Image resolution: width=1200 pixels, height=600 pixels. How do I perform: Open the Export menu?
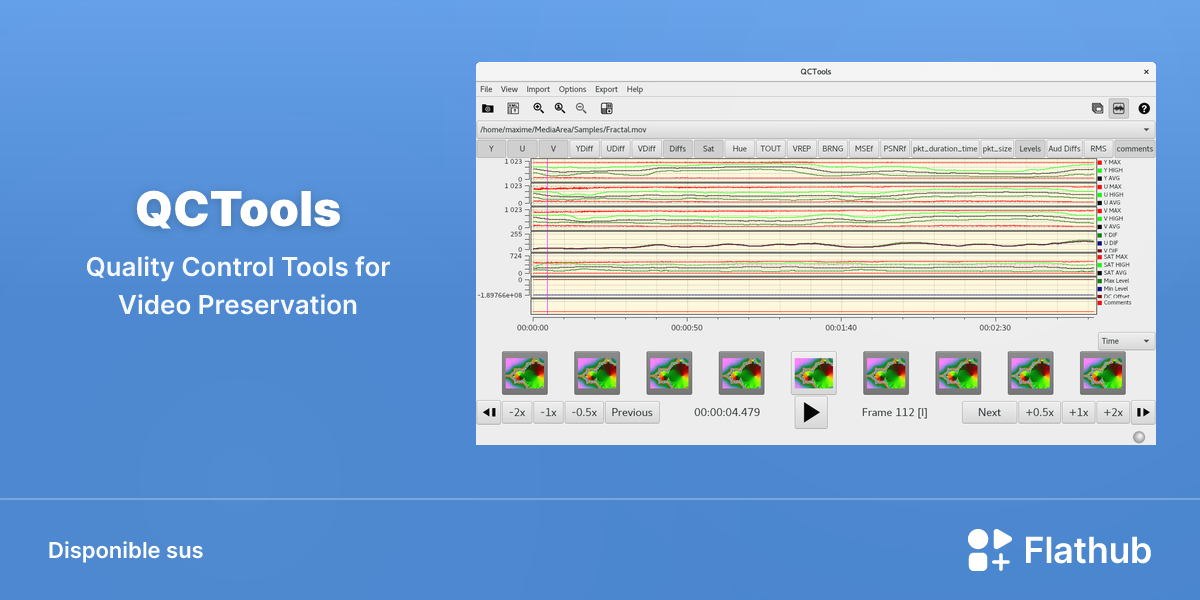(606, 89)
